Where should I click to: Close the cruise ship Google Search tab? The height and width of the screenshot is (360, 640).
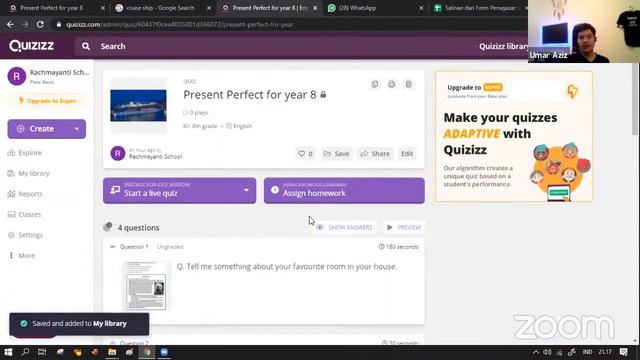click(209, 8)
